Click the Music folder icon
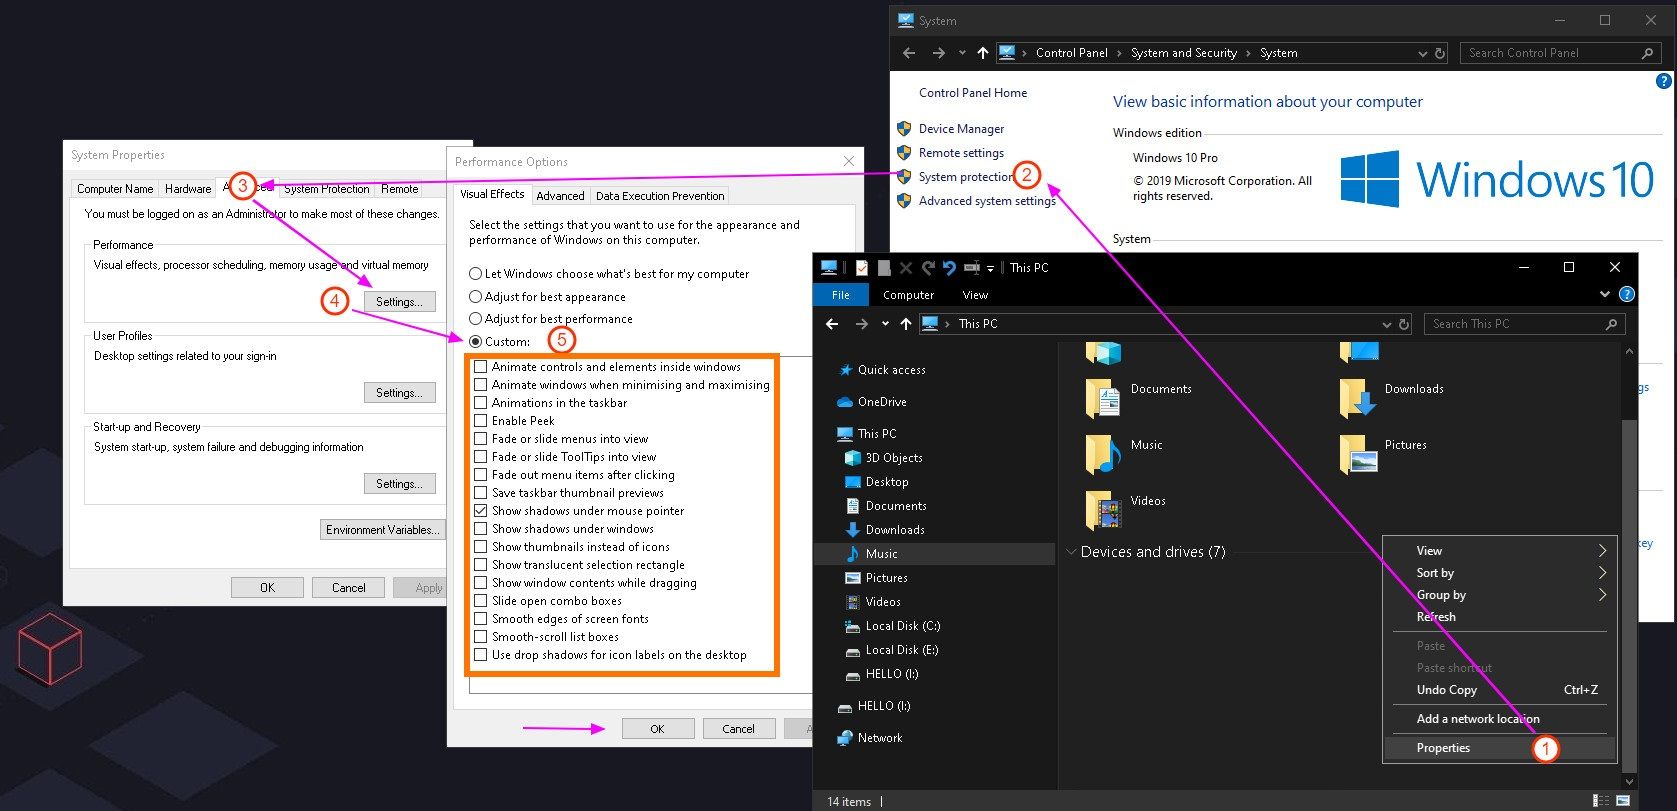The width and height of the screenshot is (1677, 811). click(1103, 453)
